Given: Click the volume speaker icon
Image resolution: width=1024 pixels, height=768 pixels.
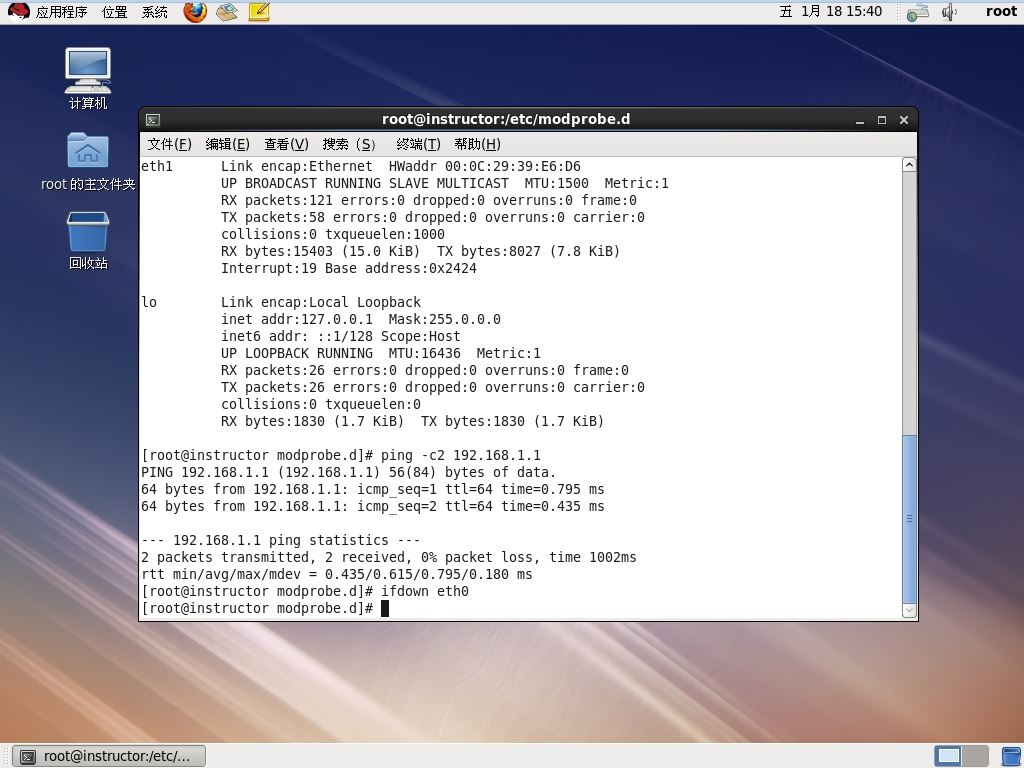Looking at the screenshot, I should coord(949,12).
